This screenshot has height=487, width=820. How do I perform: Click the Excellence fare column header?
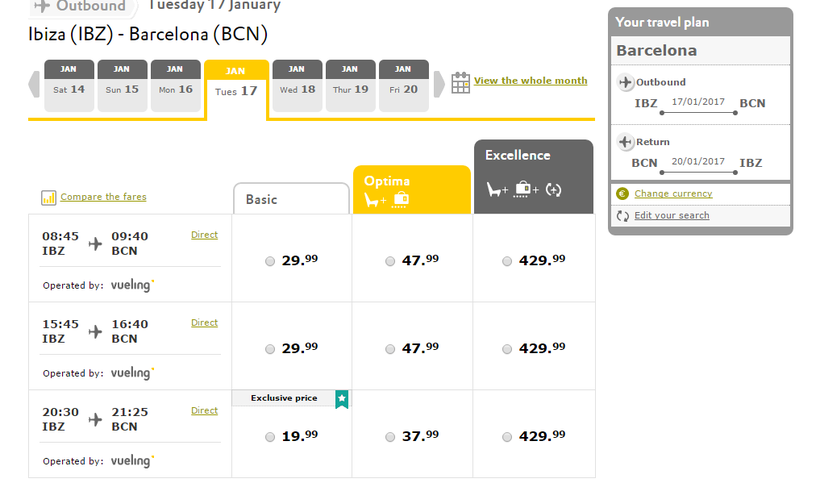[x=533, y=176]
